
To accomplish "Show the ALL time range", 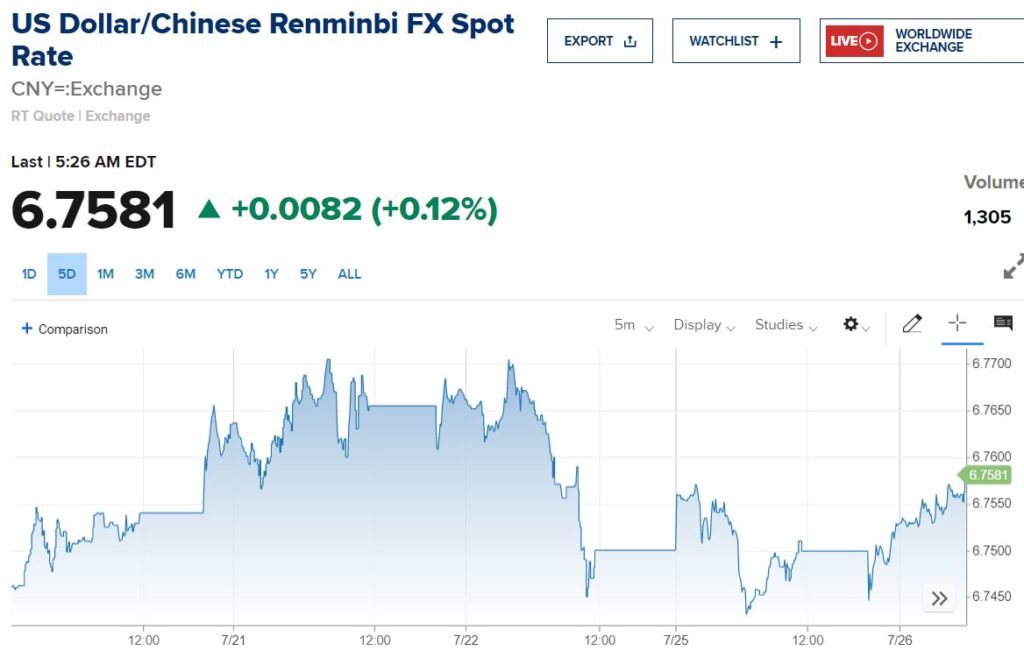I will pos(349,274).
